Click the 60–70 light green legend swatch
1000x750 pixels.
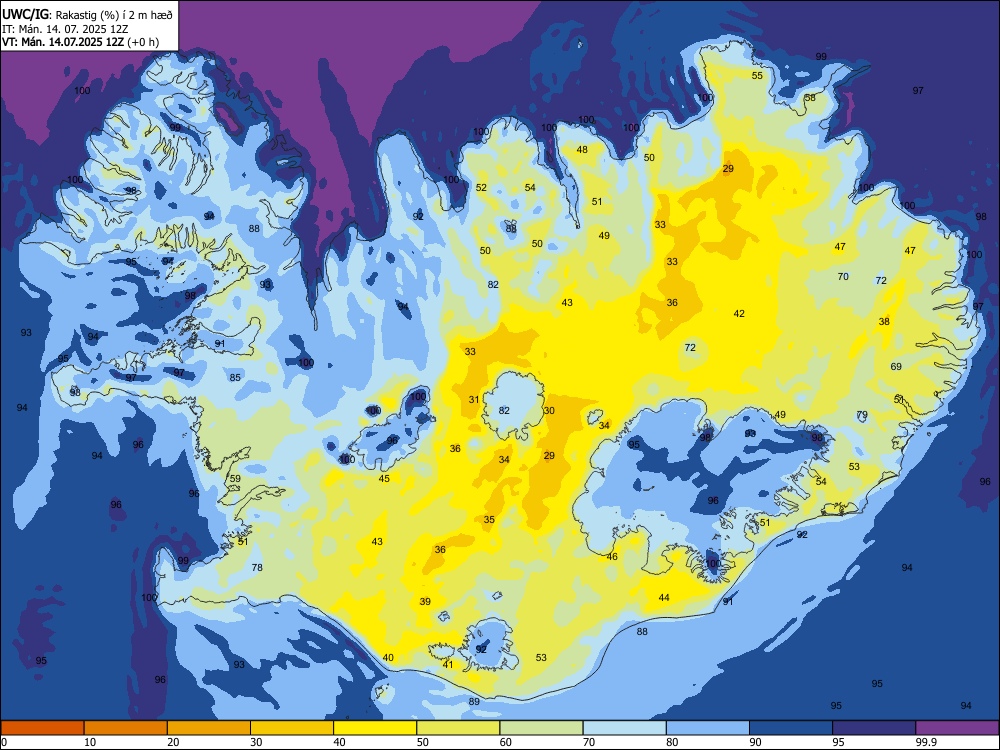click(541, 728)
